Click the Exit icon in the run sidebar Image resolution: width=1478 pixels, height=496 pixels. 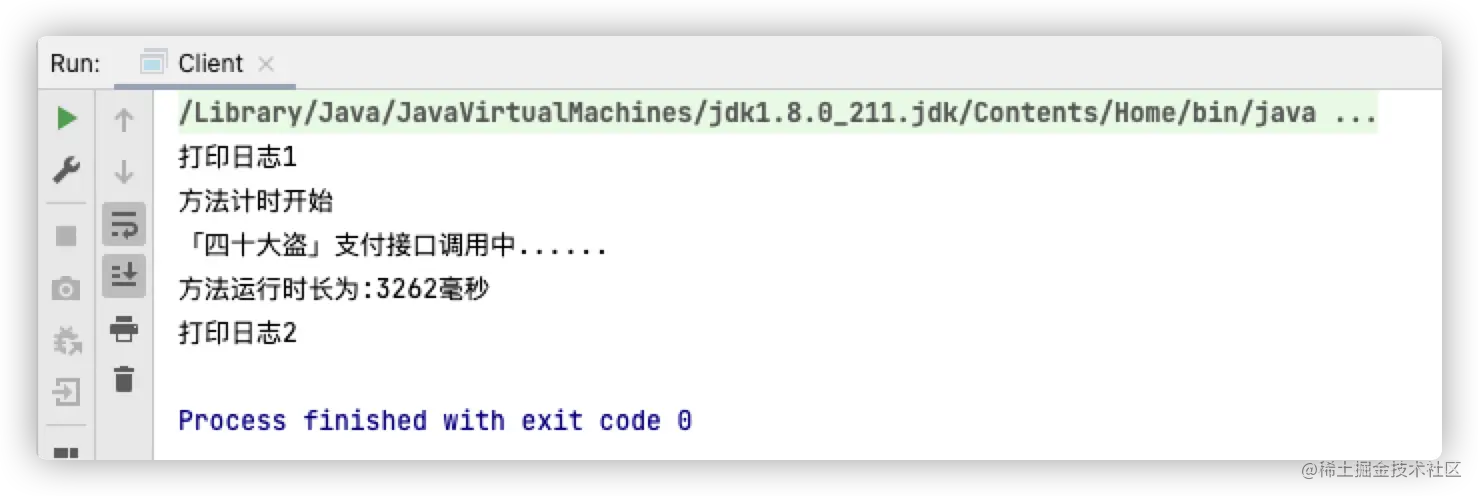pyautogui.click(x=66, y=391)
